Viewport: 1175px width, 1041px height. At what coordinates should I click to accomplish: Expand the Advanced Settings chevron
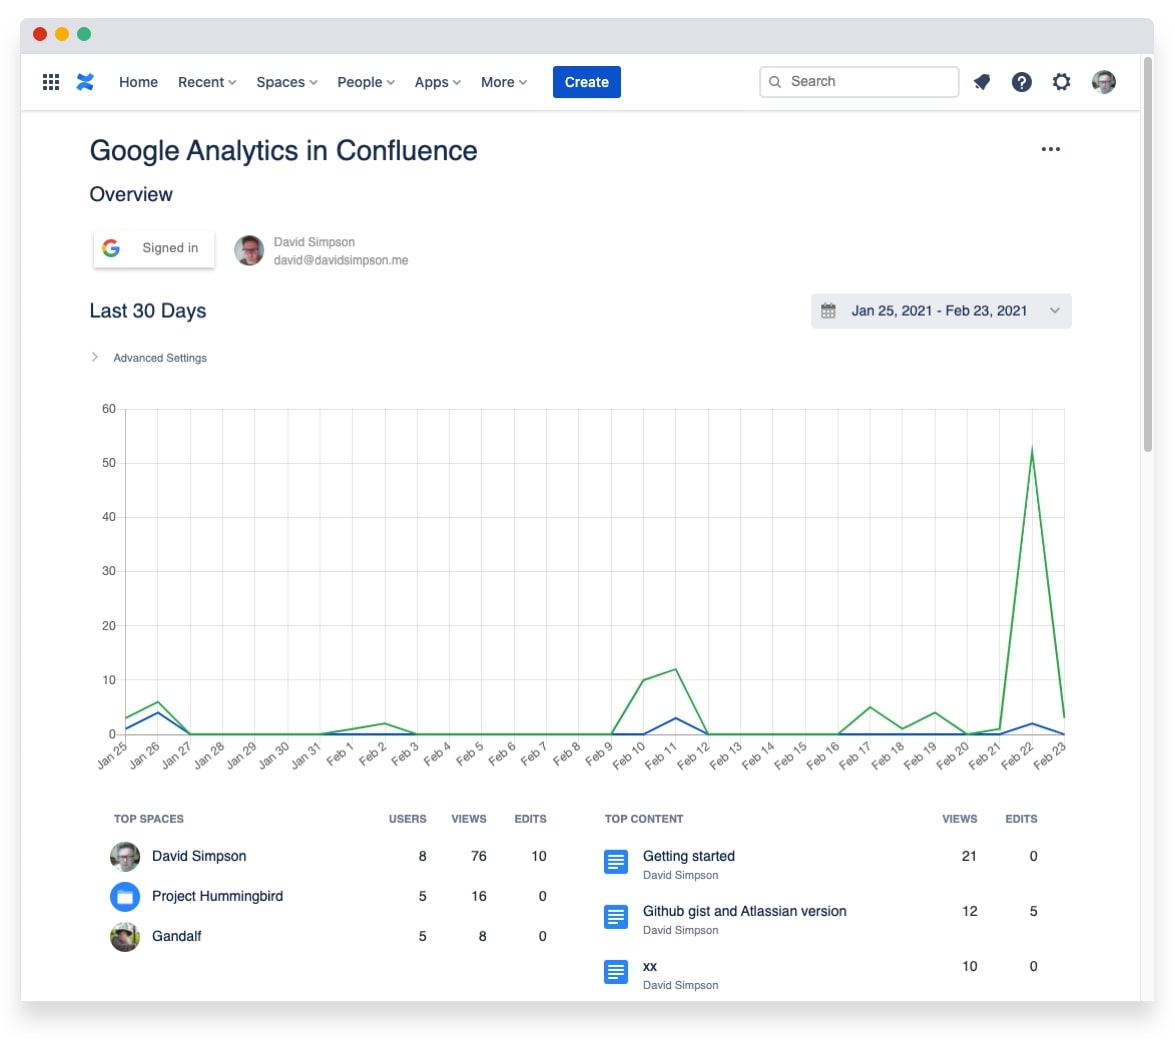(x=94, y=357)
